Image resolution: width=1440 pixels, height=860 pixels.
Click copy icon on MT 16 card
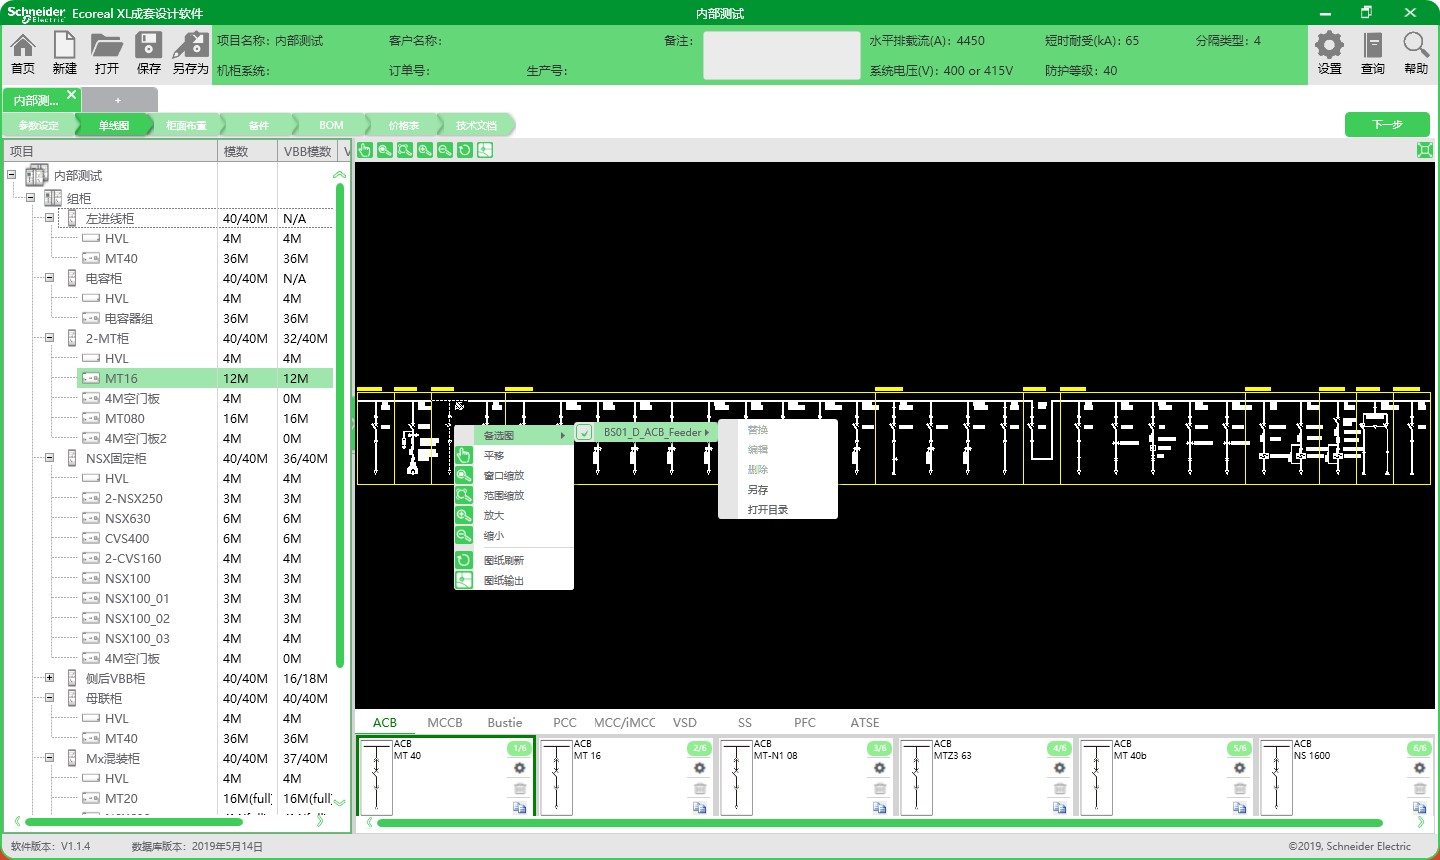(x=699, y=807)
